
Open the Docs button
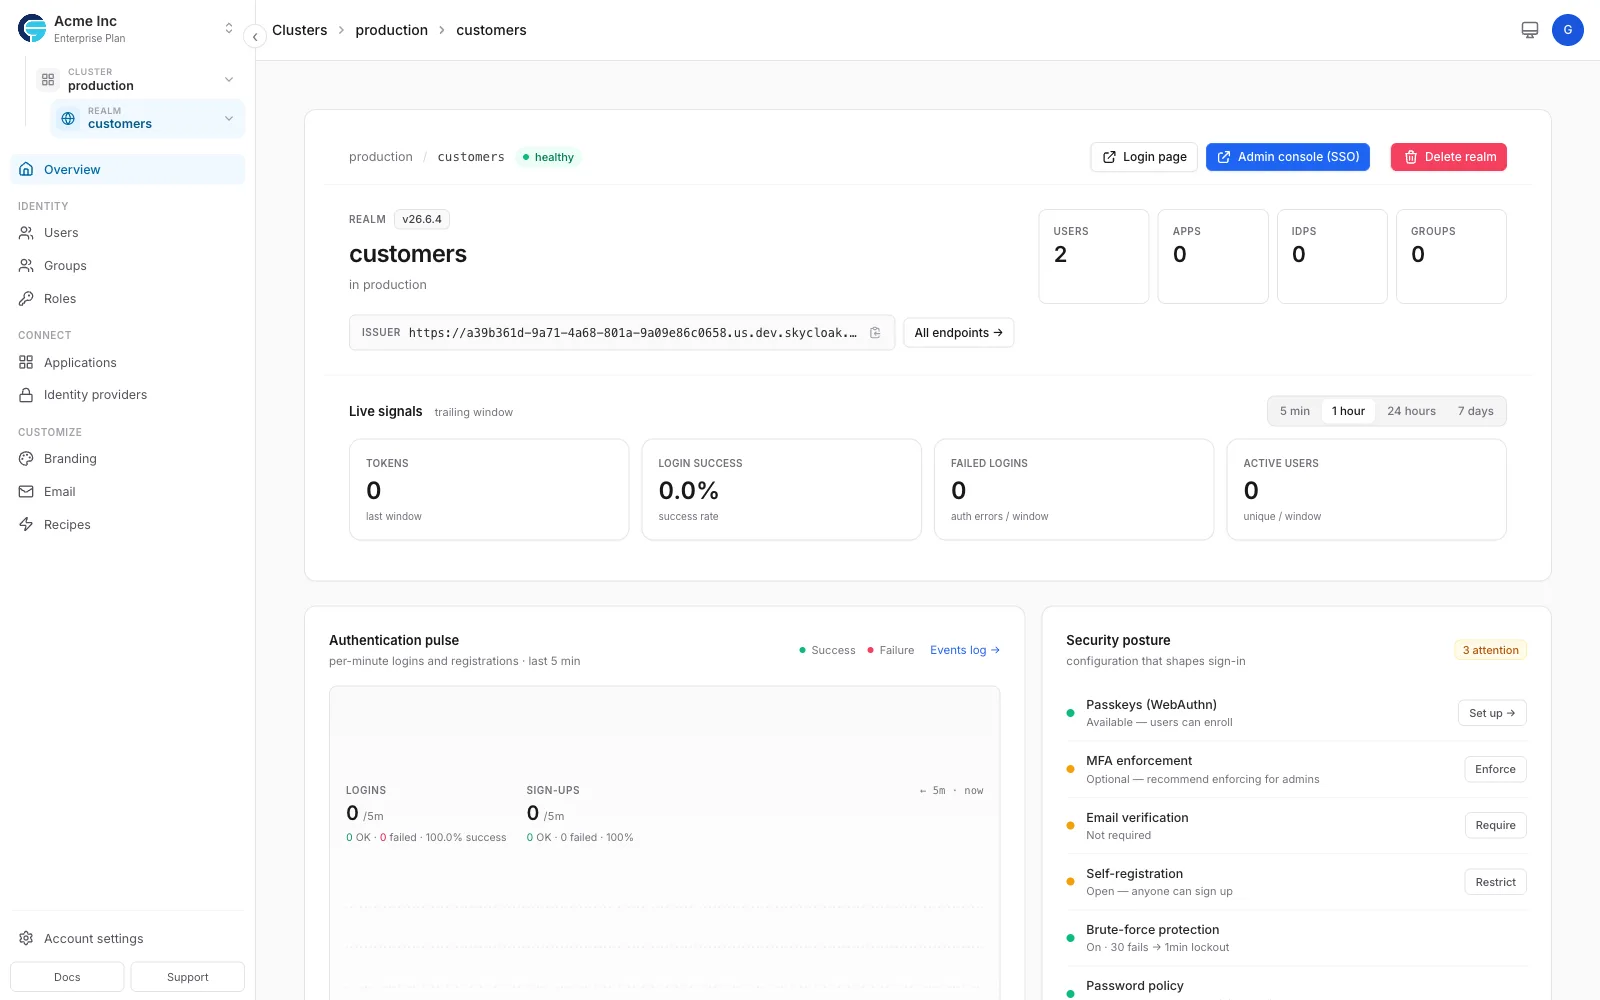[67, 977]
